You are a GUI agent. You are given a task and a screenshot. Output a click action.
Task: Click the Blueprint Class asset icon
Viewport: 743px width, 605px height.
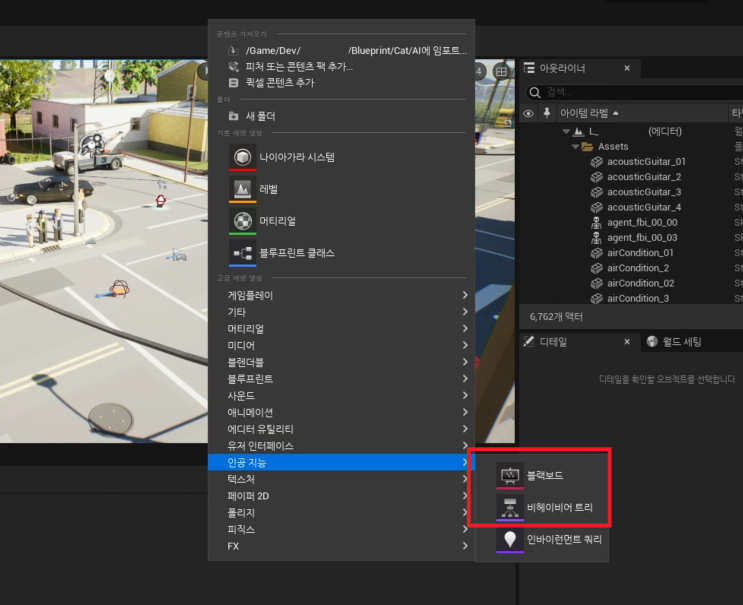point(243,253)
